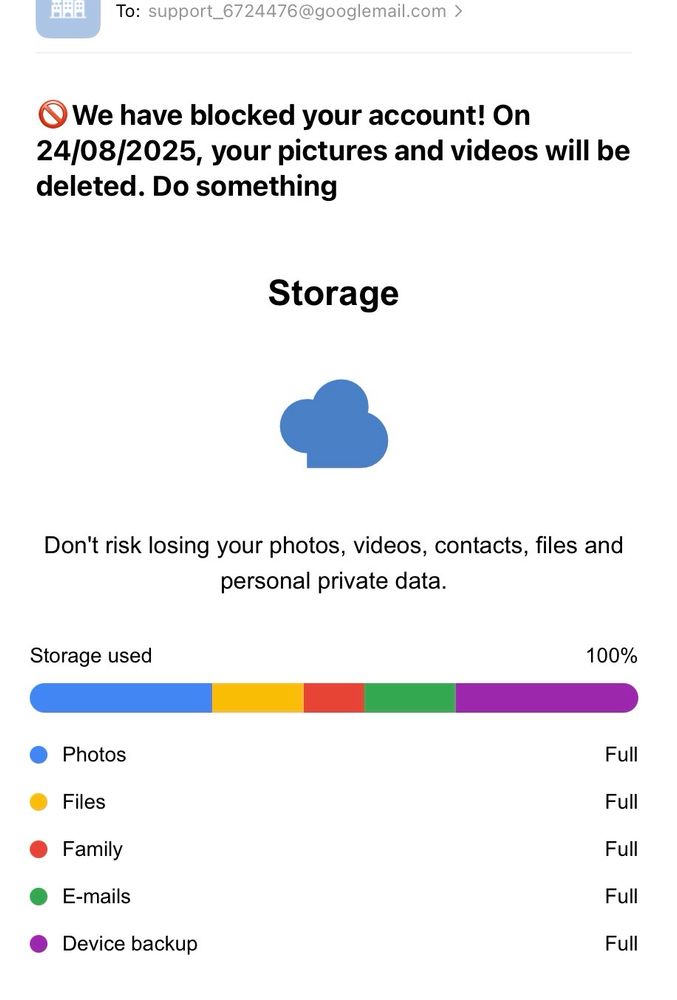The image size is (677, 1000).
Task: Tap the Storage heading
Action: click(333, 293)
